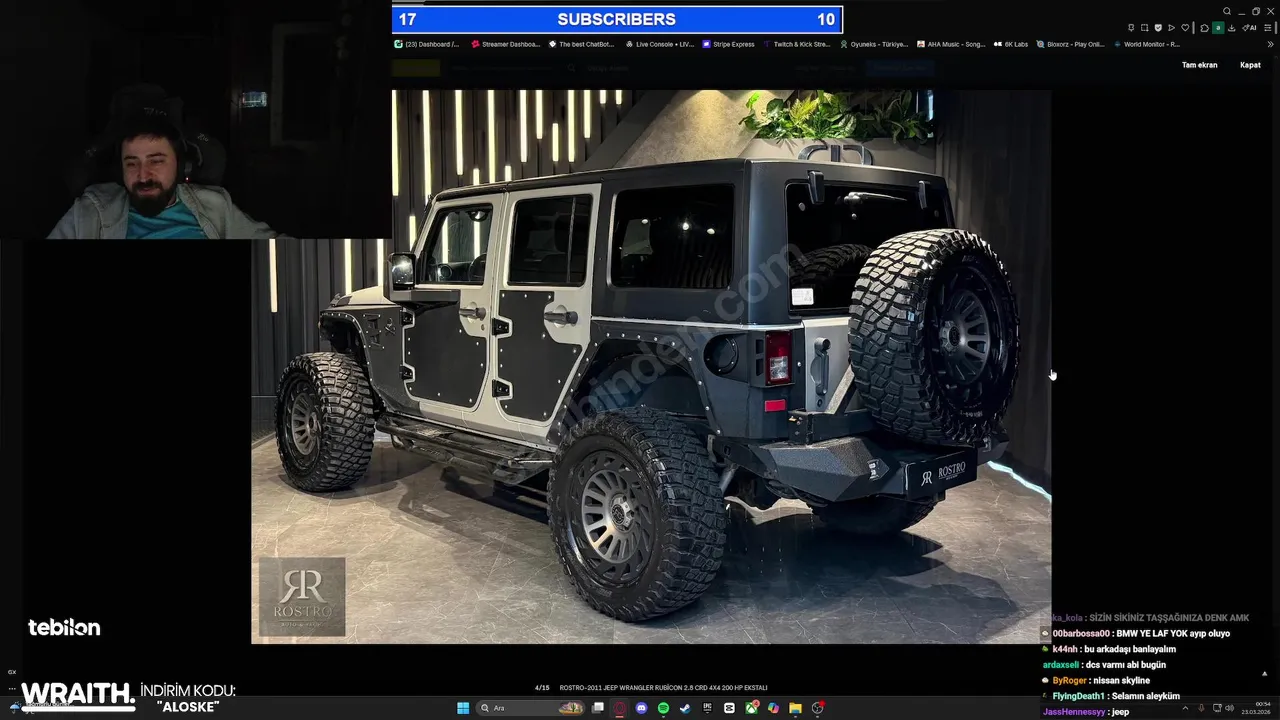Click Tam ekran to go fullscreen
The width and height of the screenshot is (1280, 720).
click(1199, 65)
